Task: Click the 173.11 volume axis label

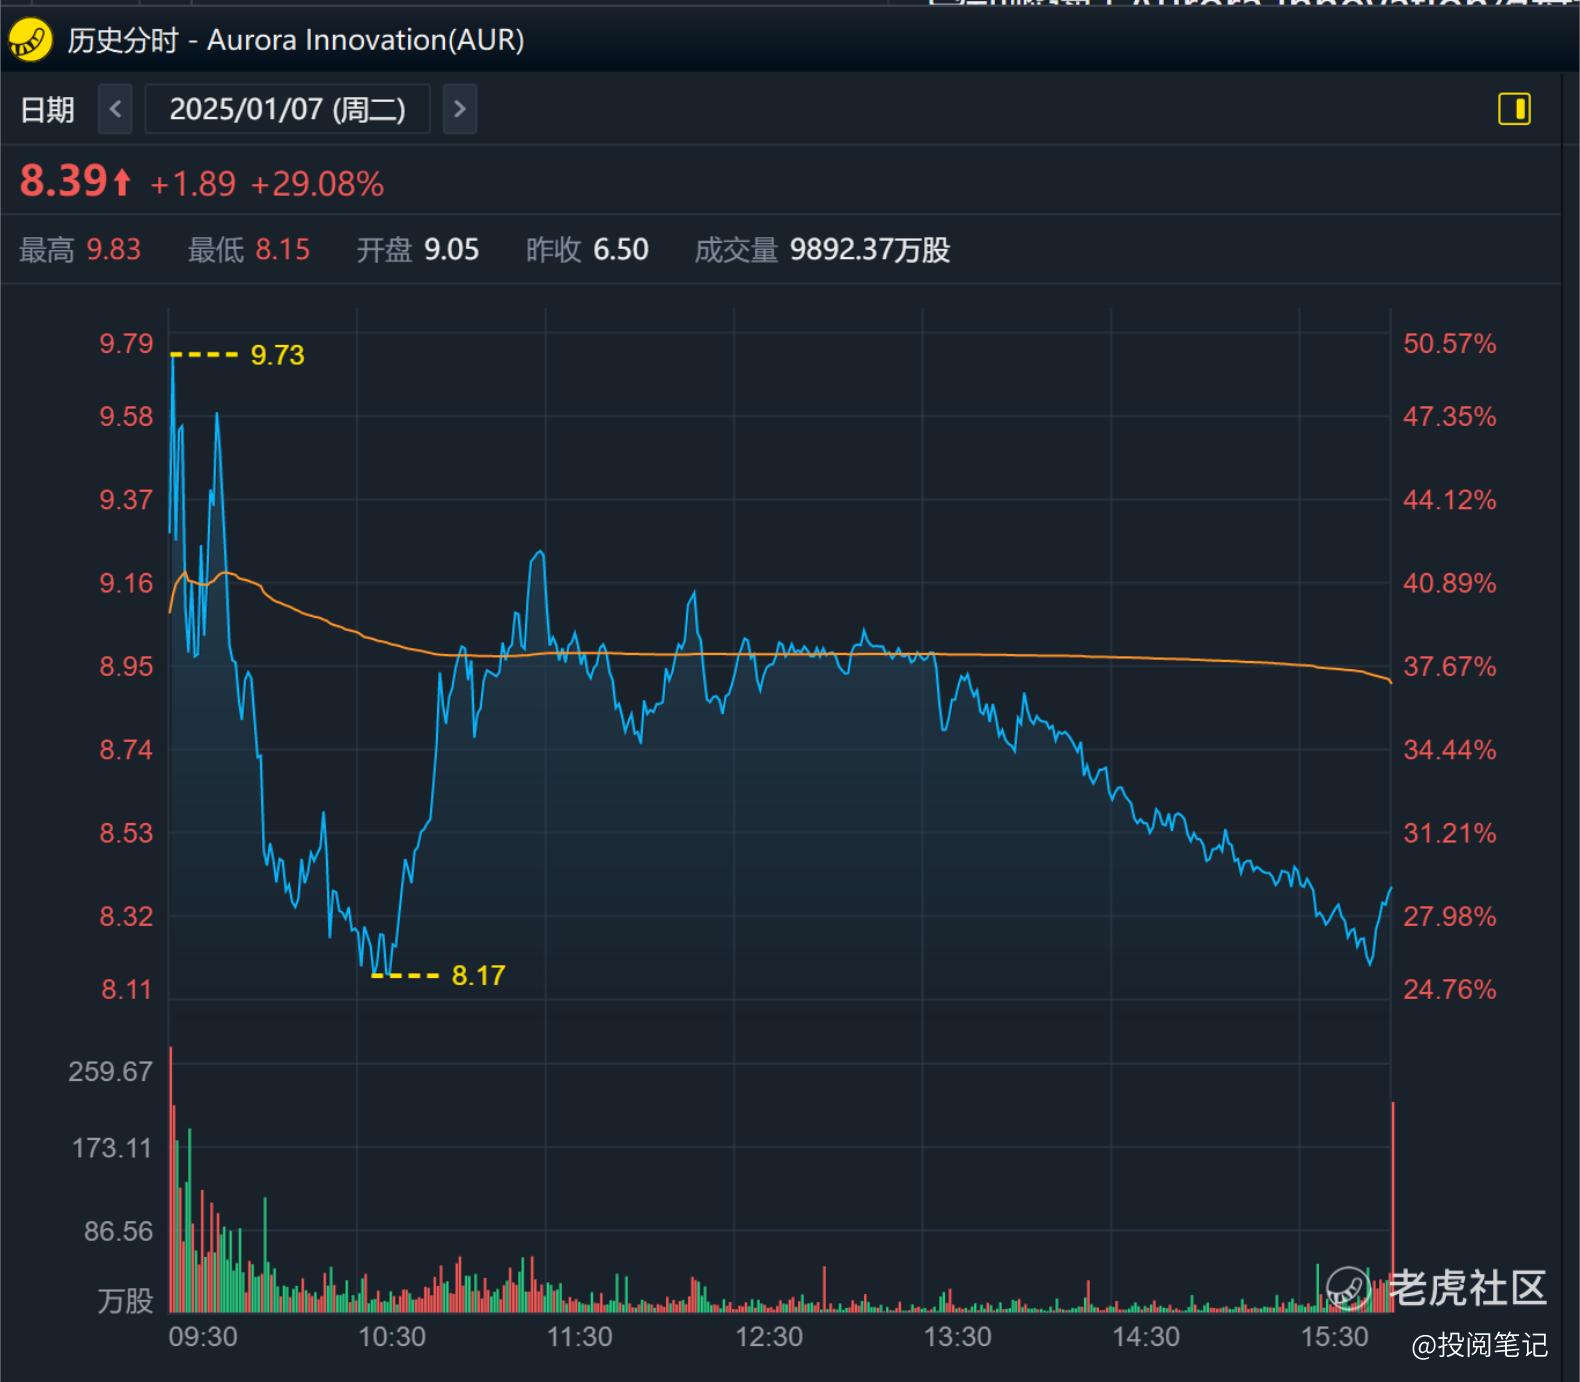Action: (x=112, y=1148)
